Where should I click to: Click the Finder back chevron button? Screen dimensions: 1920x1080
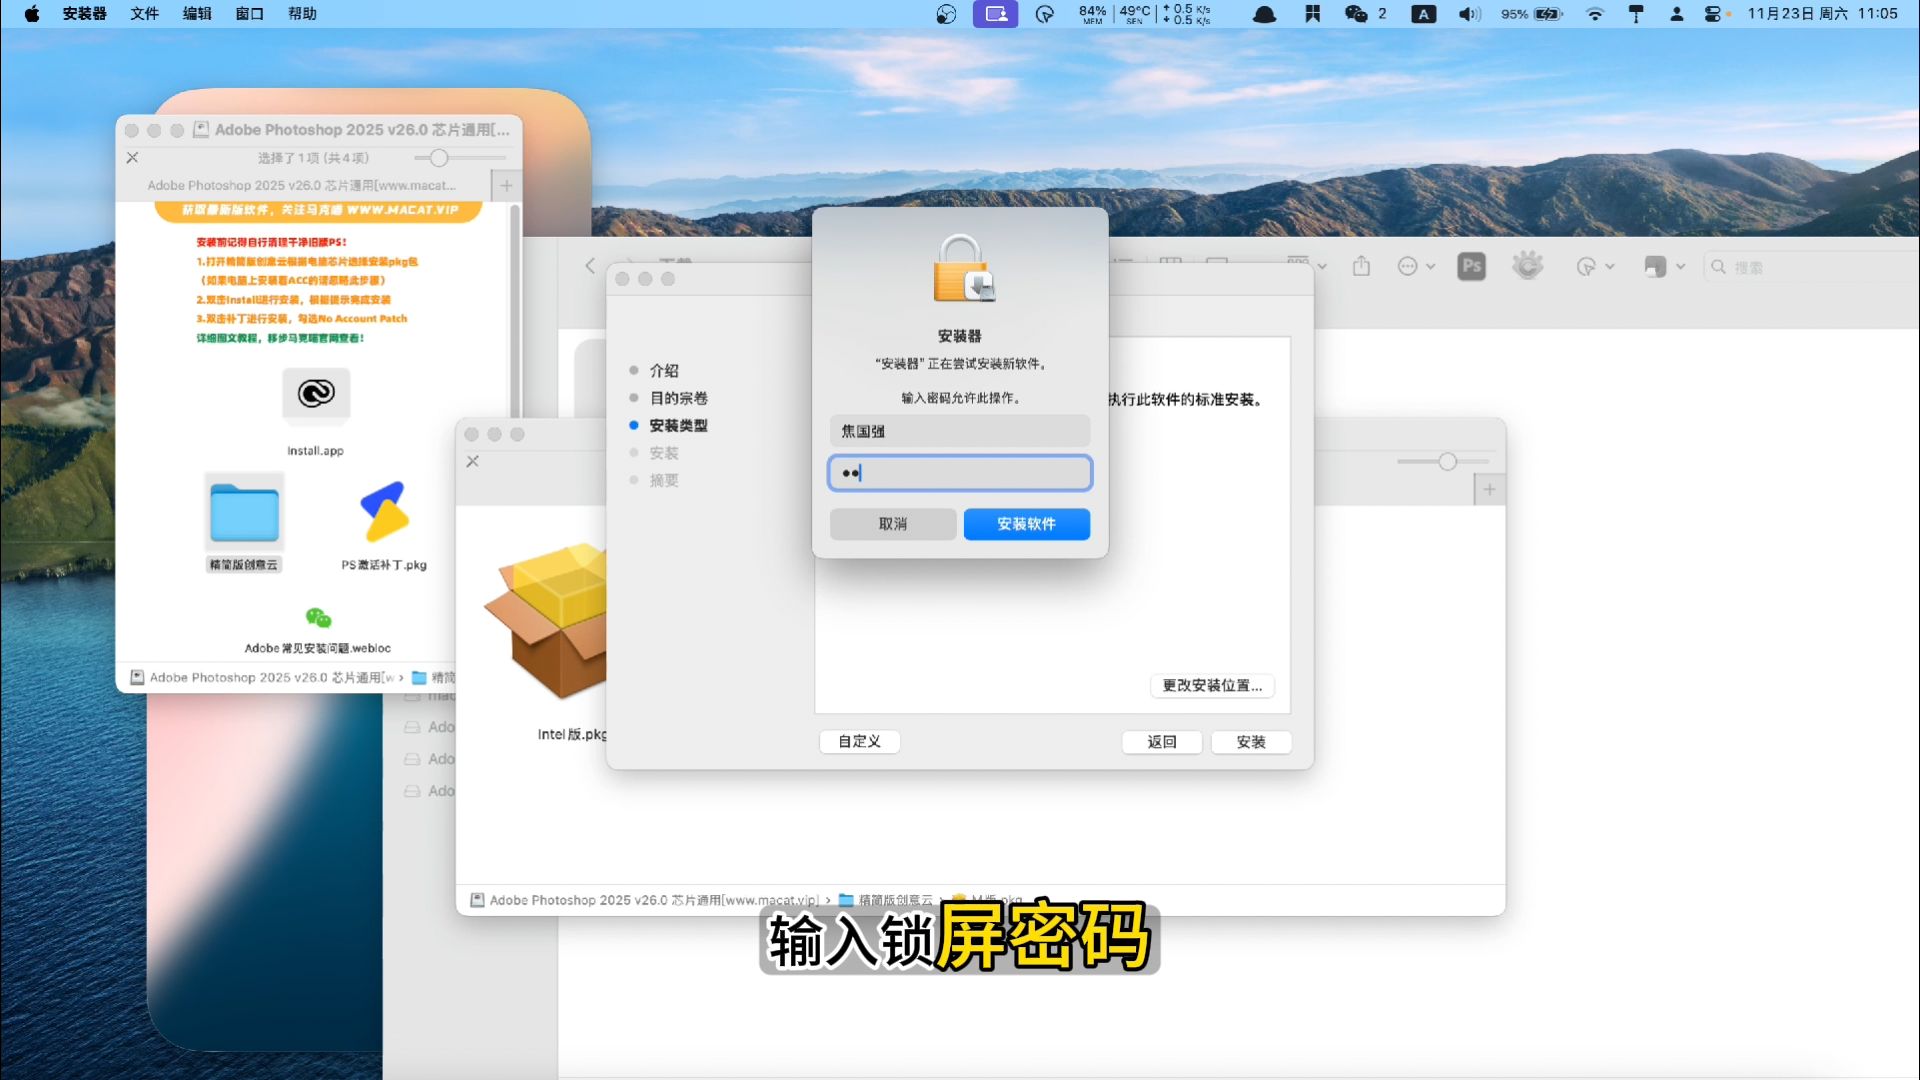point(590,266)
